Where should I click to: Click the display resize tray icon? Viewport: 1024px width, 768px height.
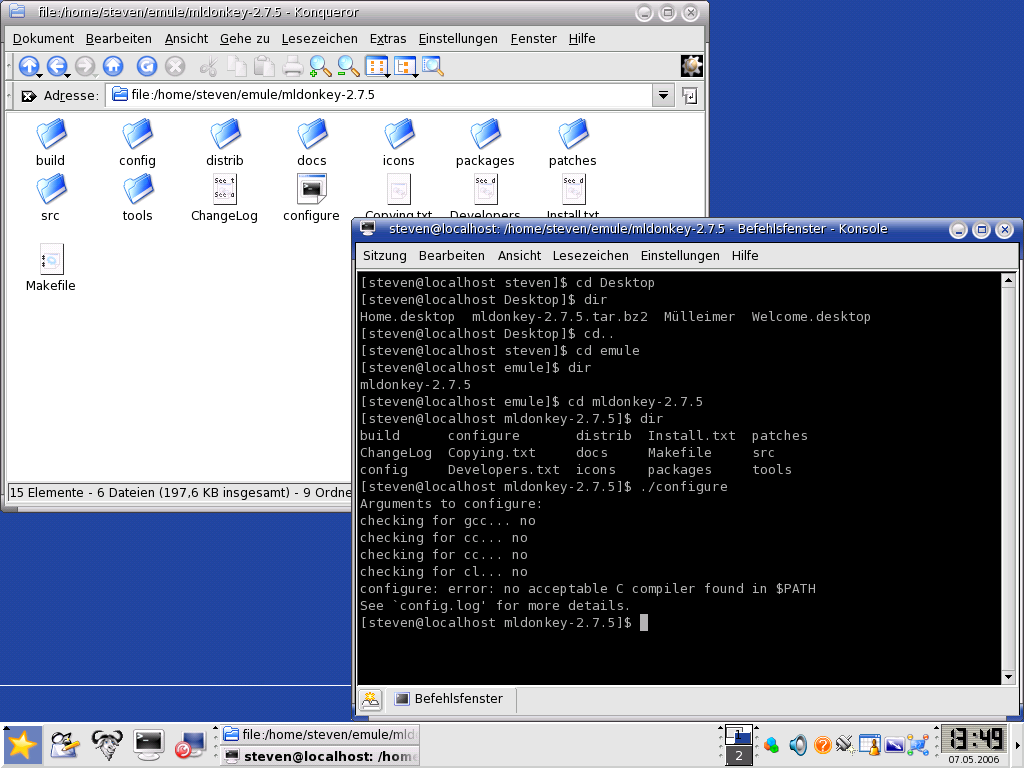pos(894,744)
